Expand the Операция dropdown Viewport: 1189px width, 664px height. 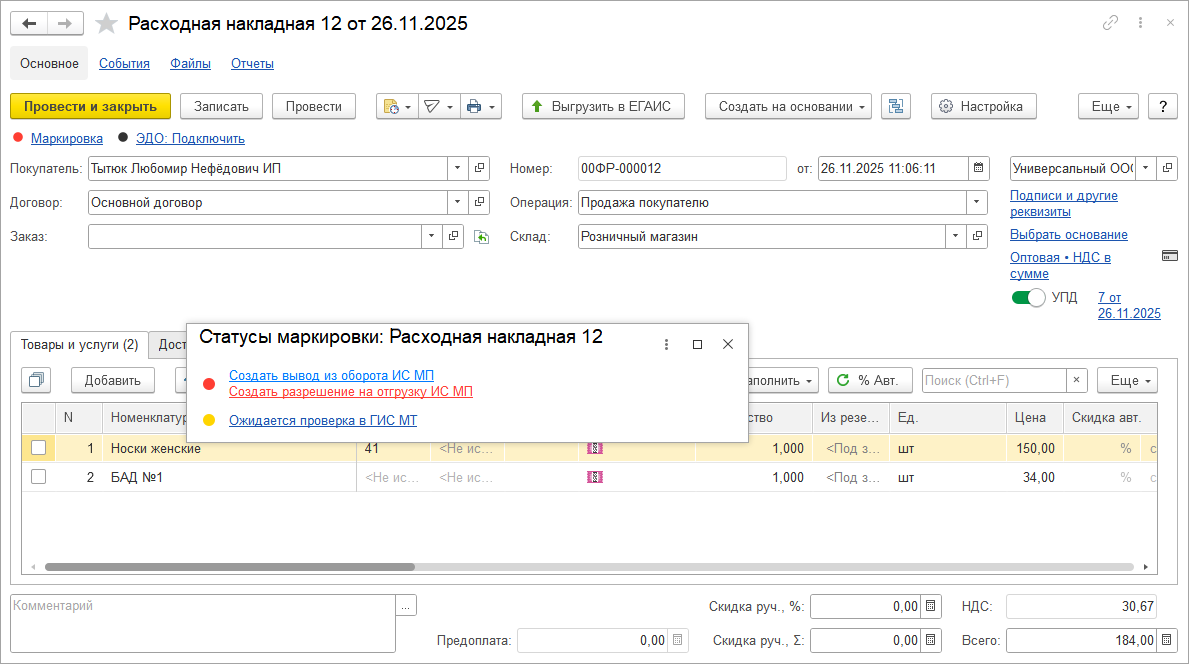pyautogui.click(x=976, y=202)
